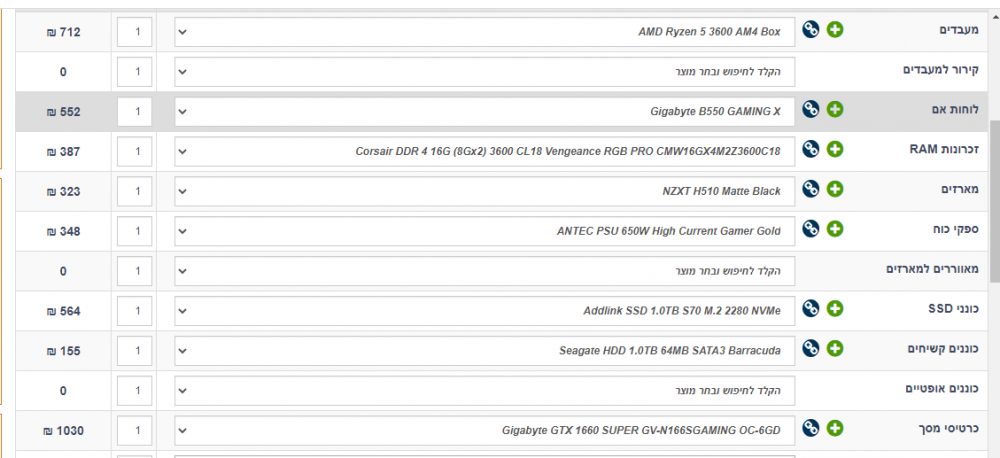Screen dimensions: 1000x458
Task: Click the quantity field in the כוננים קשיחים row
Action: 135,351
